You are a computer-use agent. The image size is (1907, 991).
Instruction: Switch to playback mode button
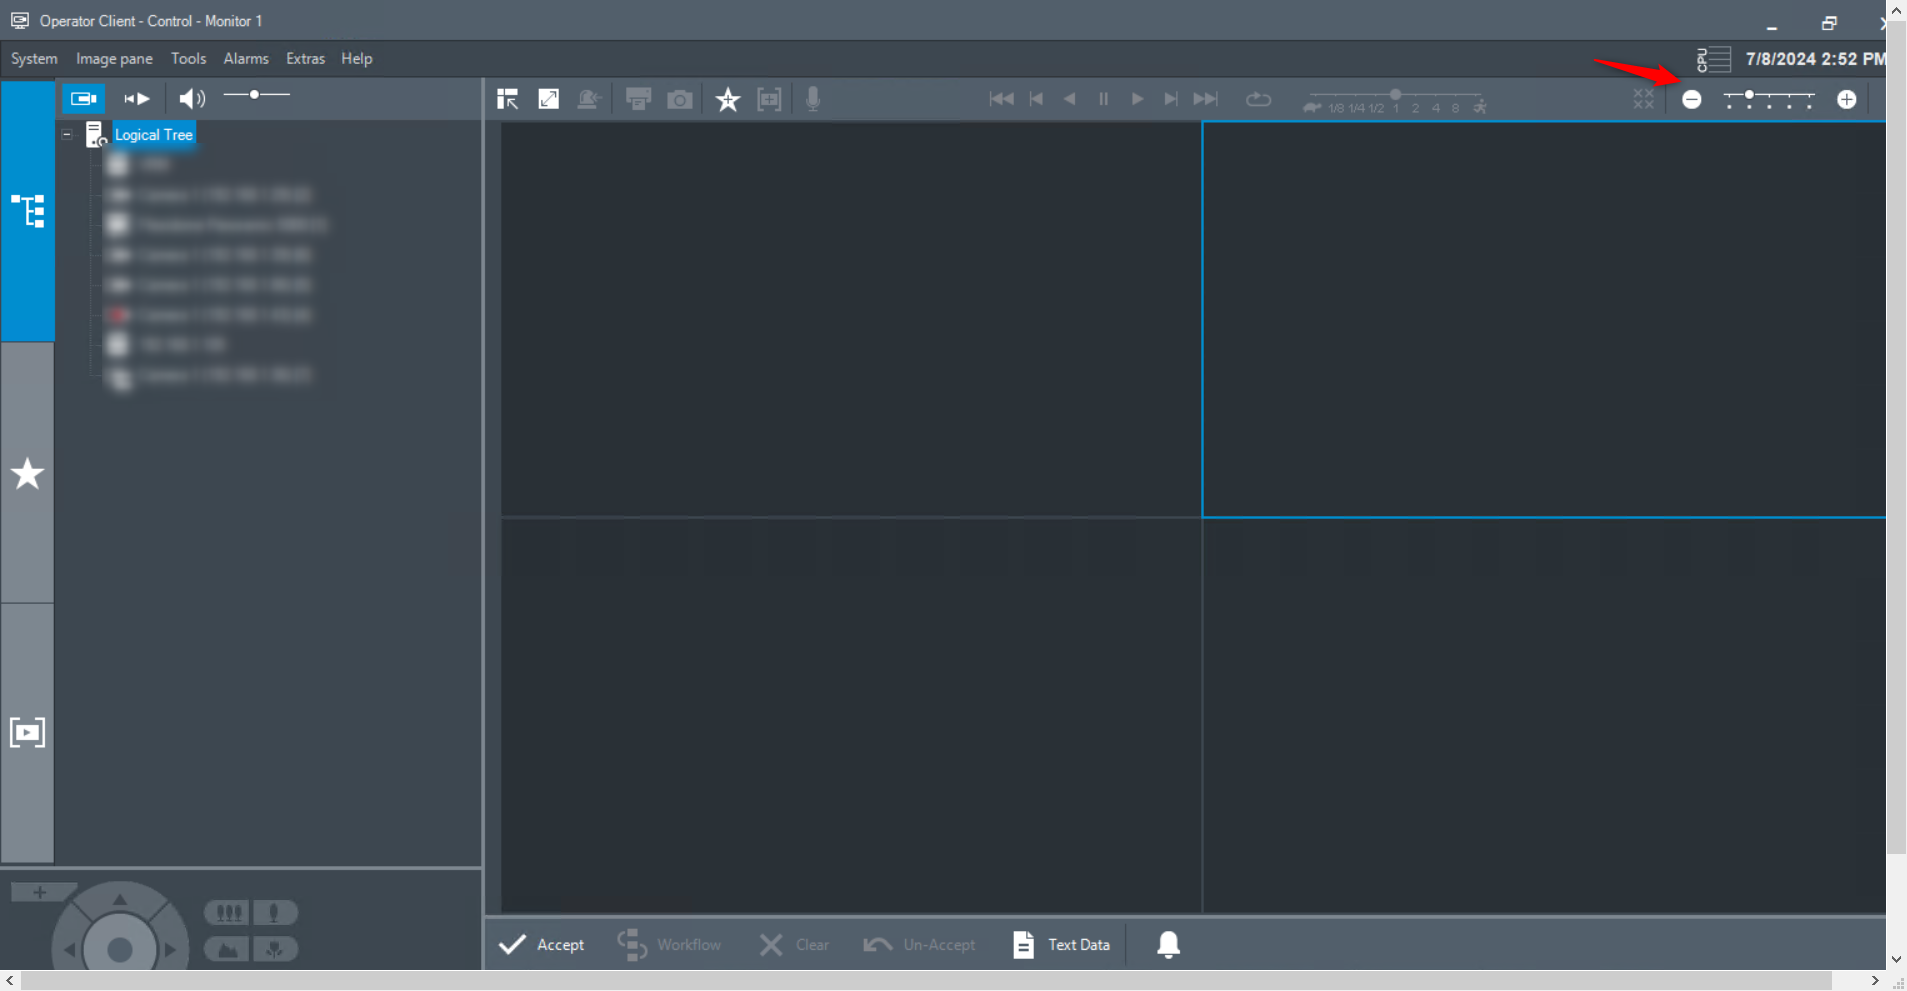click(137, 98)
